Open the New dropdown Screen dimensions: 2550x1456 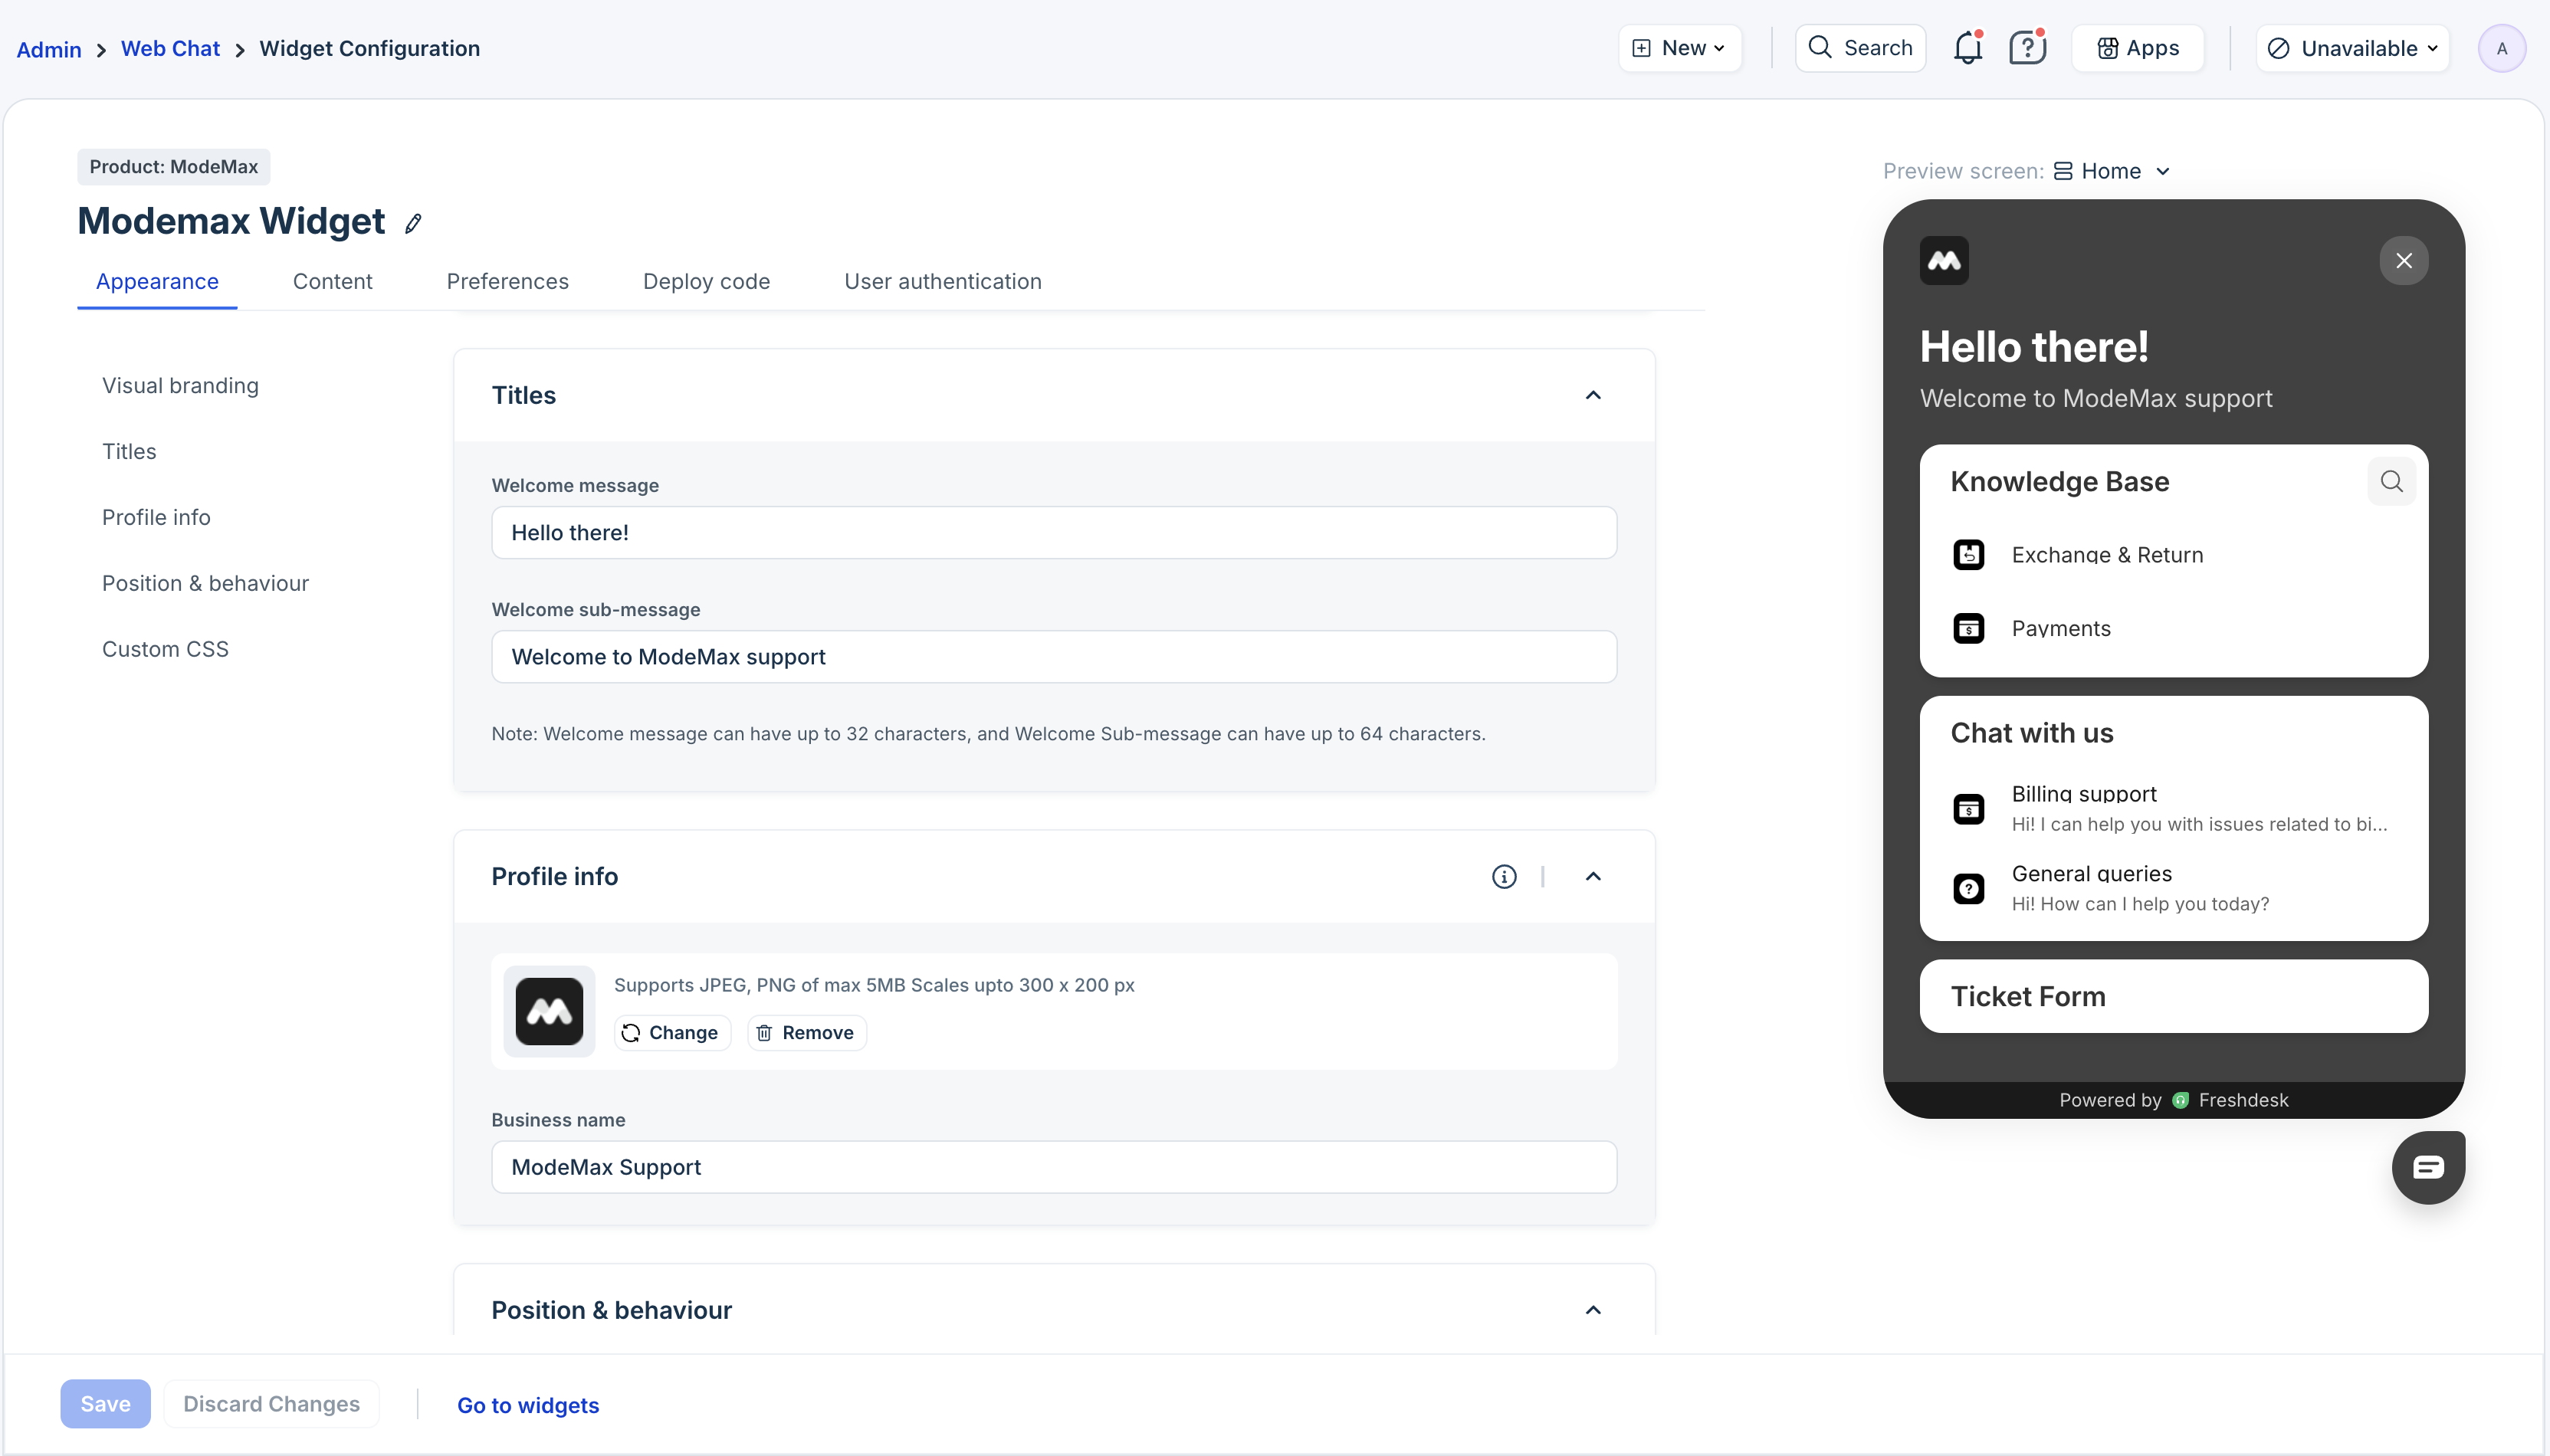point(1680,48)
